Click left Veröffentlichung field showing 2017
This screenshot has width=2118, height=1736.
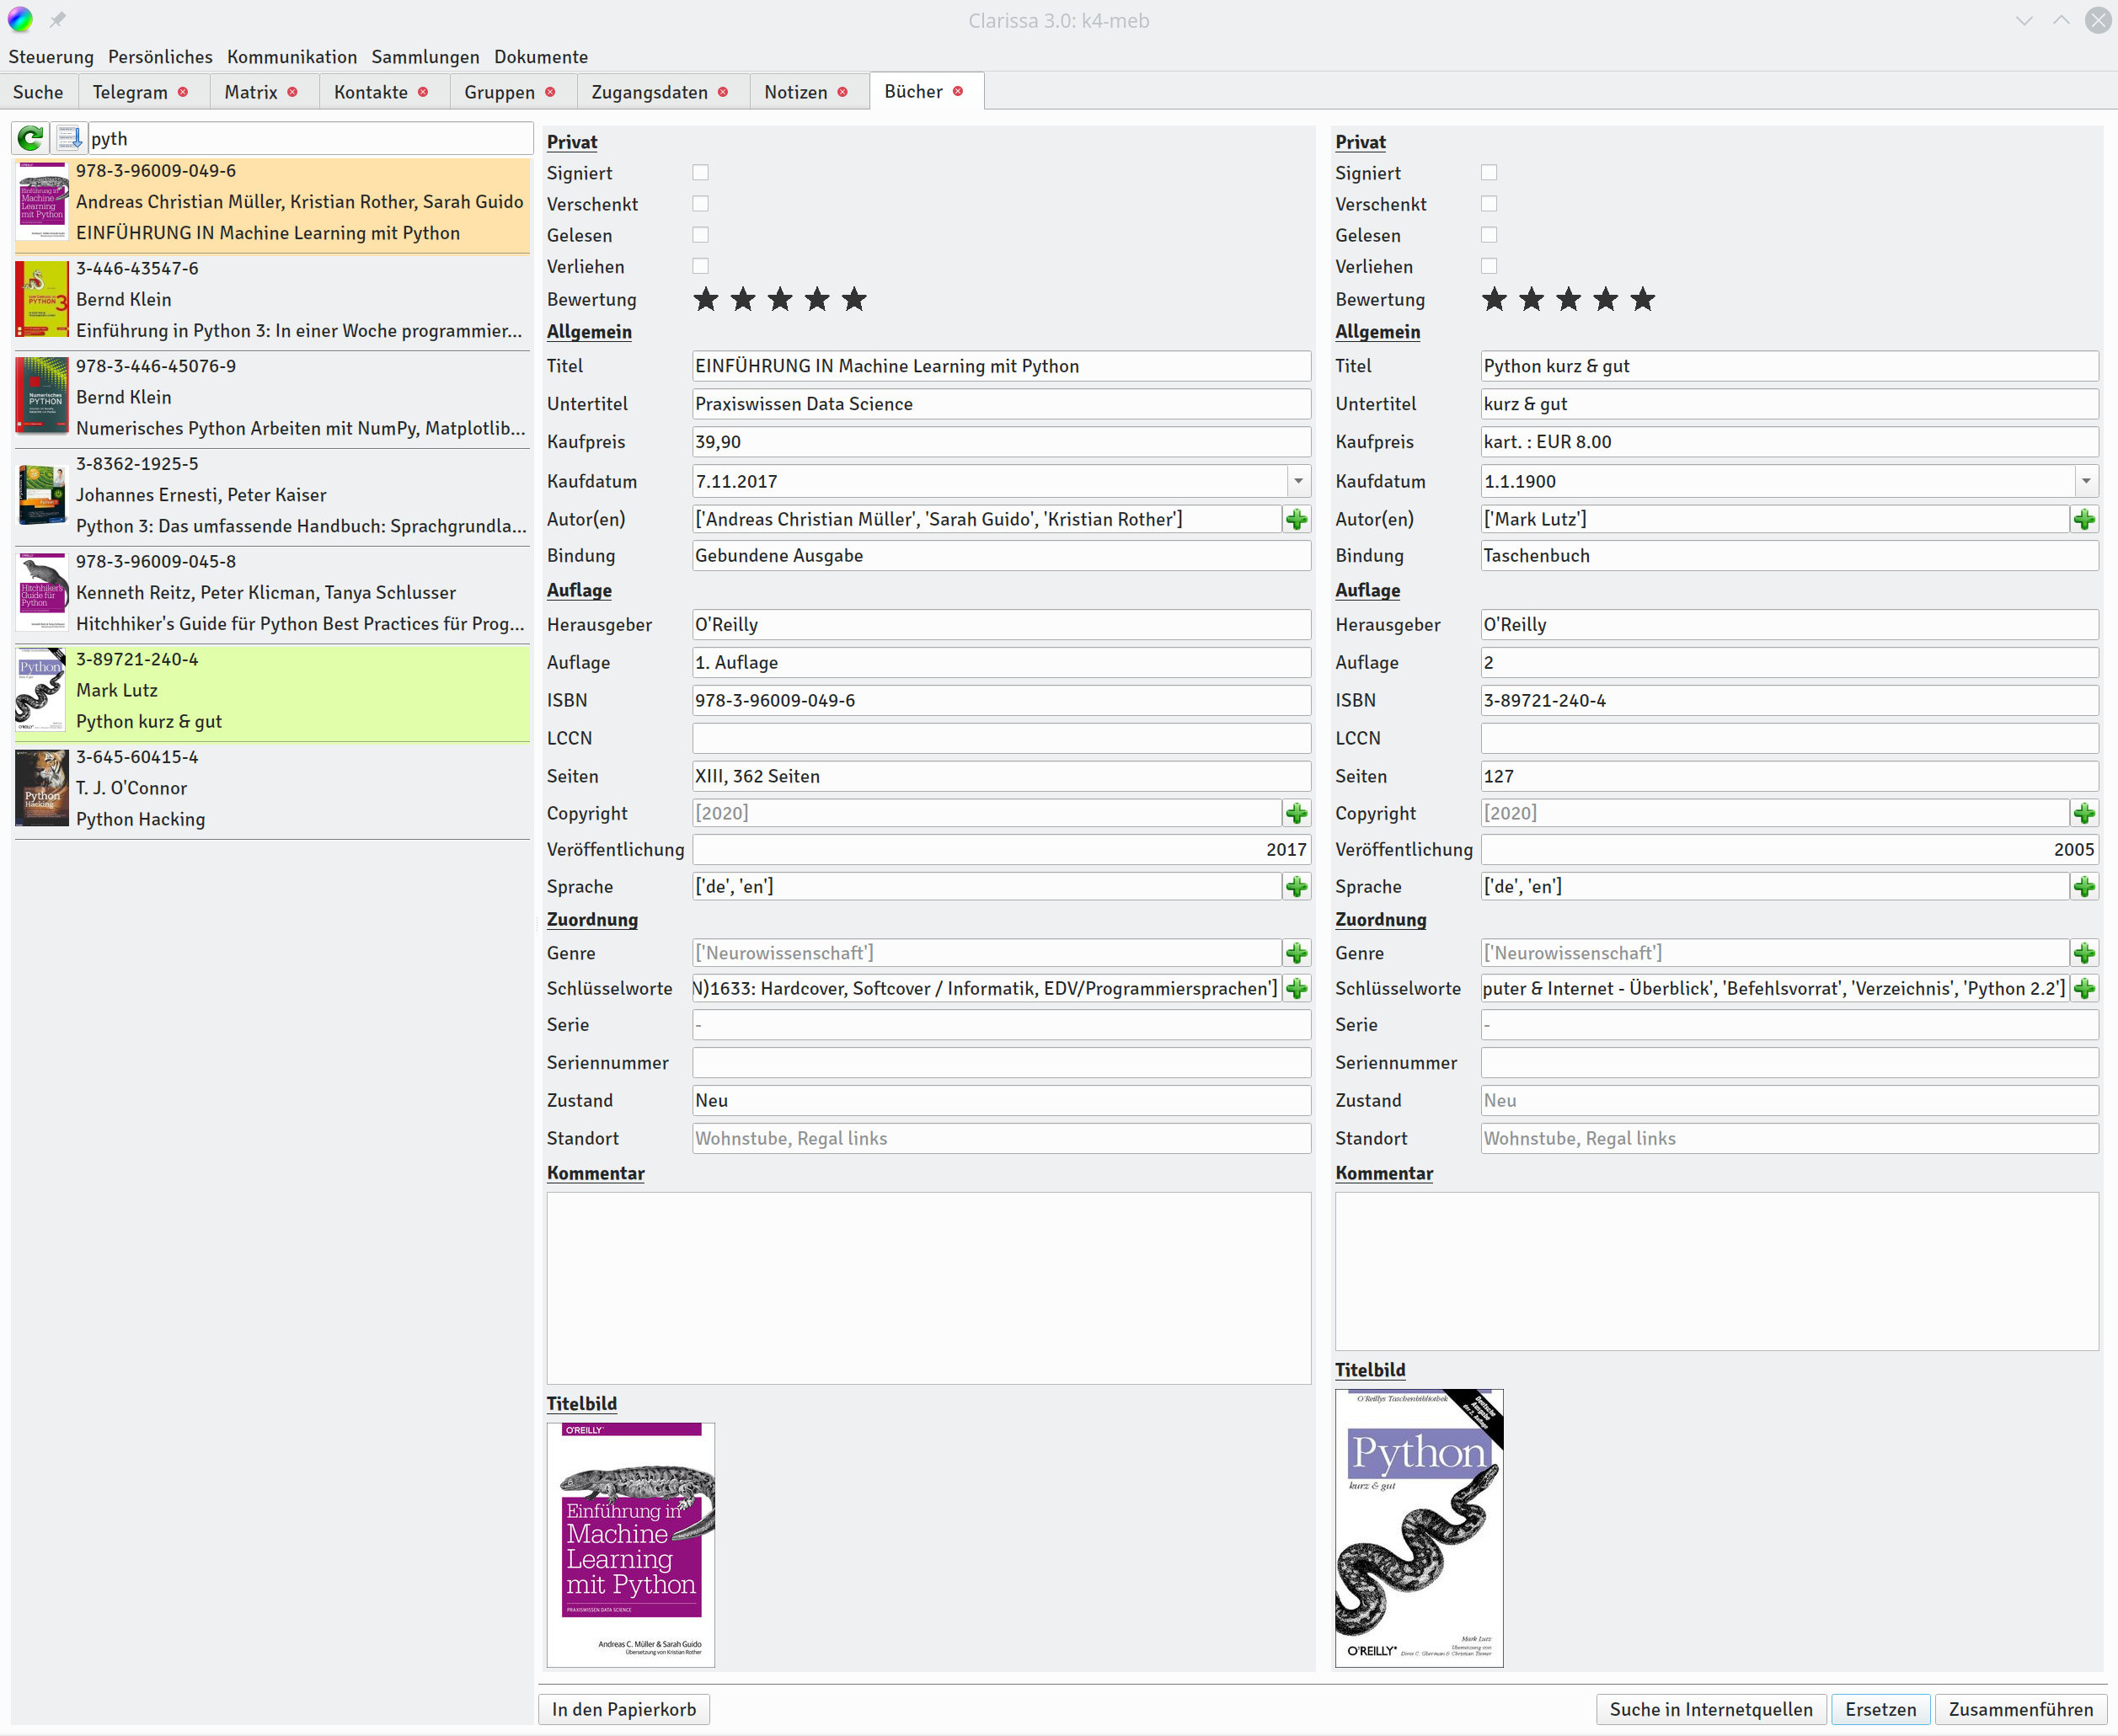tap(1001, 849)
